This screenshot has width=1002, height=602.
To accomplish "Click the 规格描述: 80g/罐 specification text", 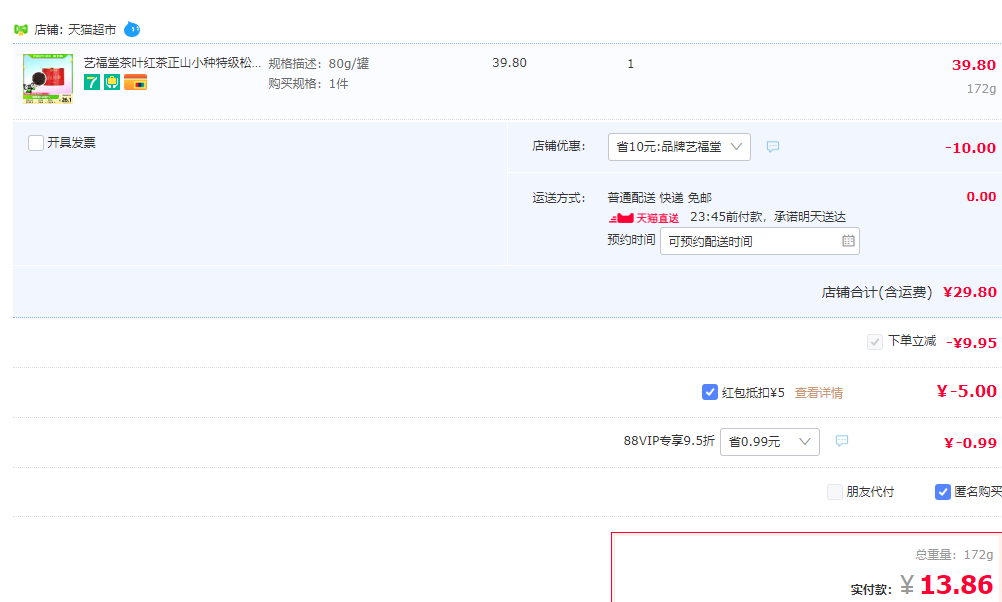I will pyautogui.click(x=318, y=63).
